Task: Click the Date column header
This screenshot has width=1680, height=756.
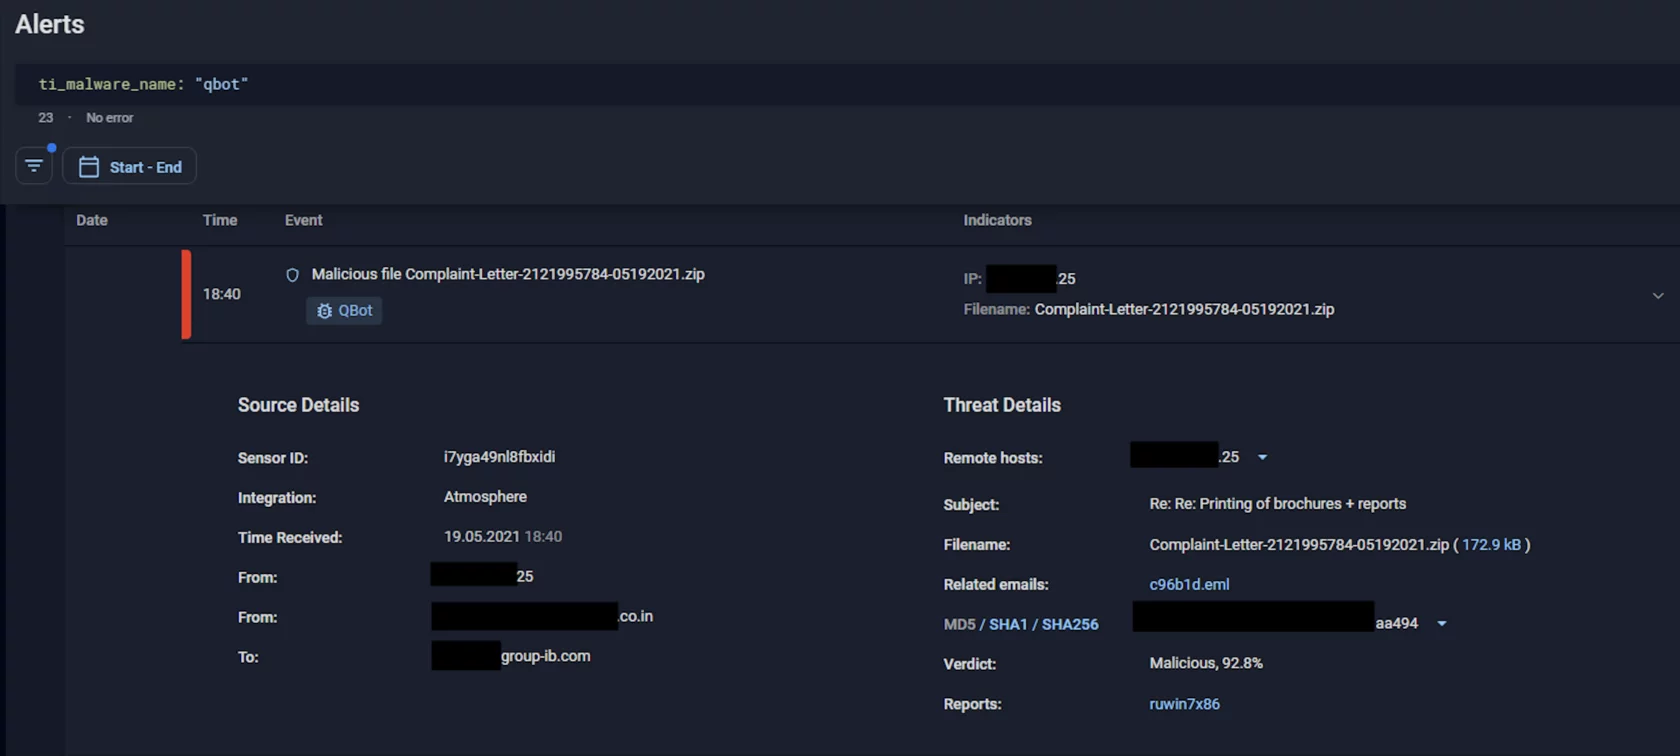Action: click(x=92, y=220)
